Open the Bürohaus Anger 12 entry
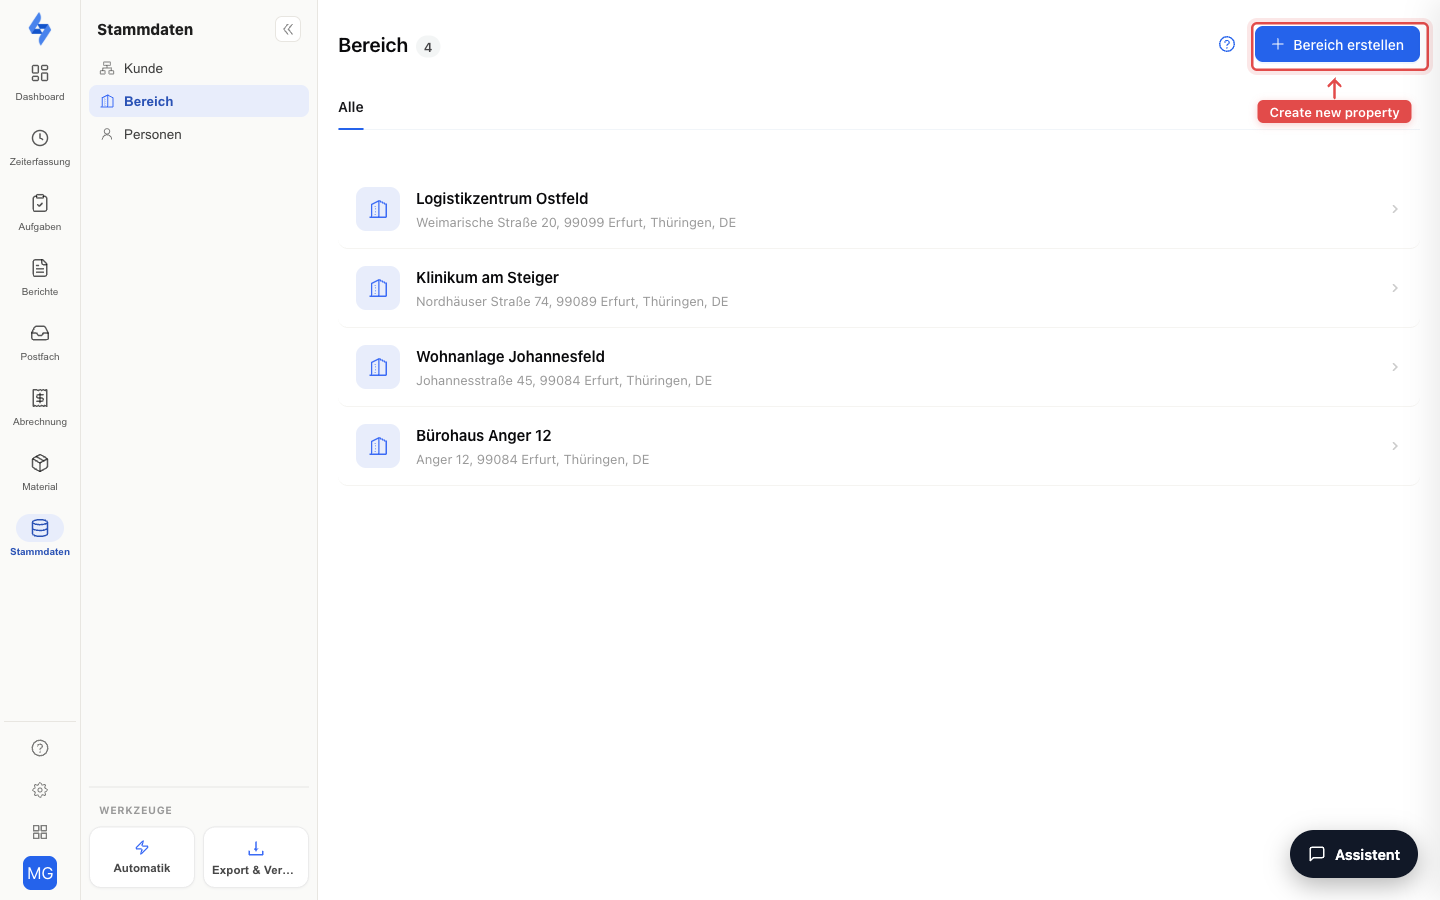Image resolution: width=1440 pixels, height=900 pixels. pos(878,446)
